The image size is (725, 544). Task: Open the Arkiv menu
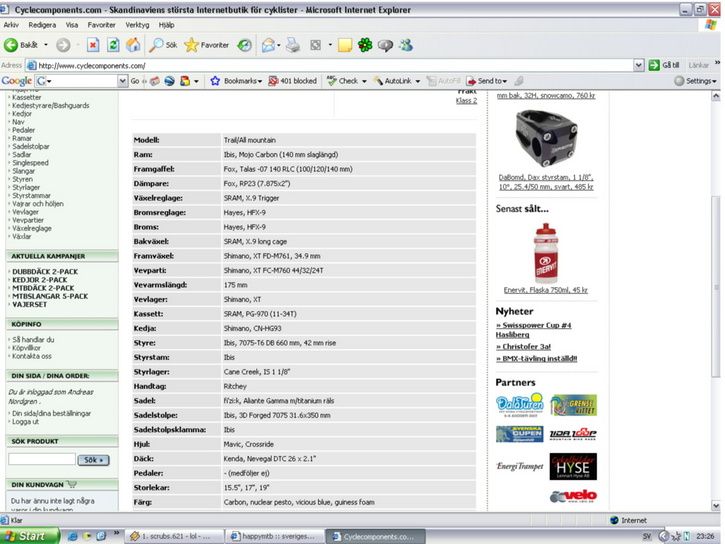point(11,25)
